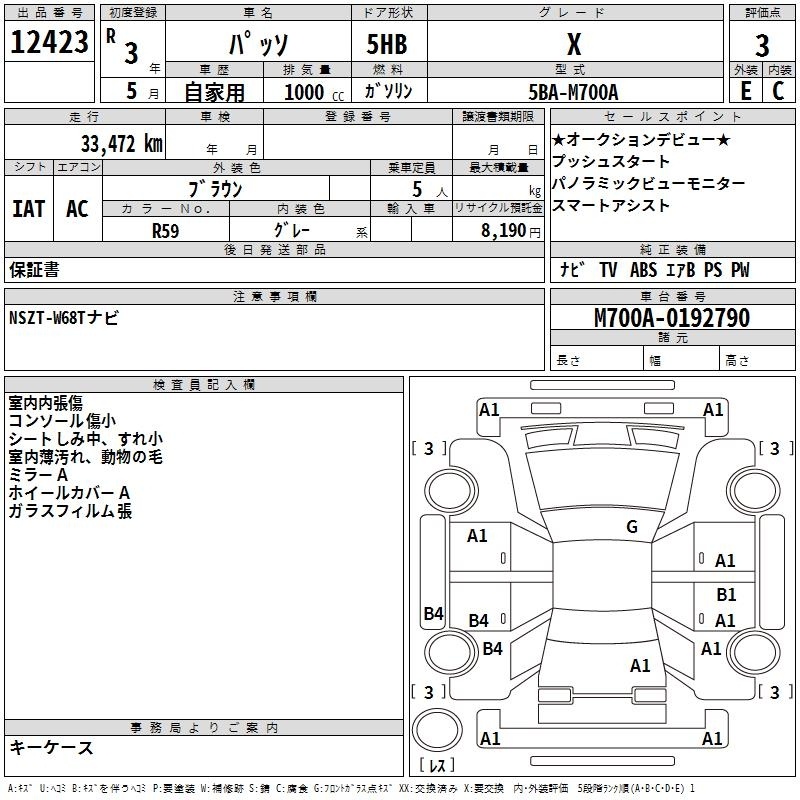
Task: Select the inspector note 室内内張傷
Action: [x=46, y=403]
